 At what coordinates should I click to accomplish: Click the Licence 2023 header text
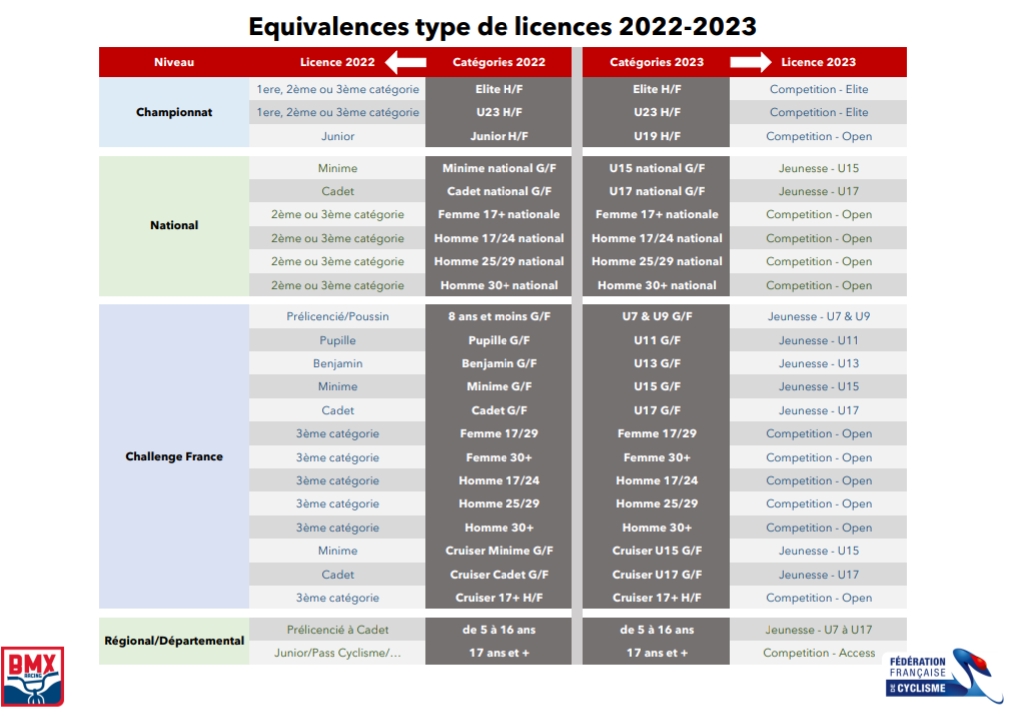coord(818,62)
